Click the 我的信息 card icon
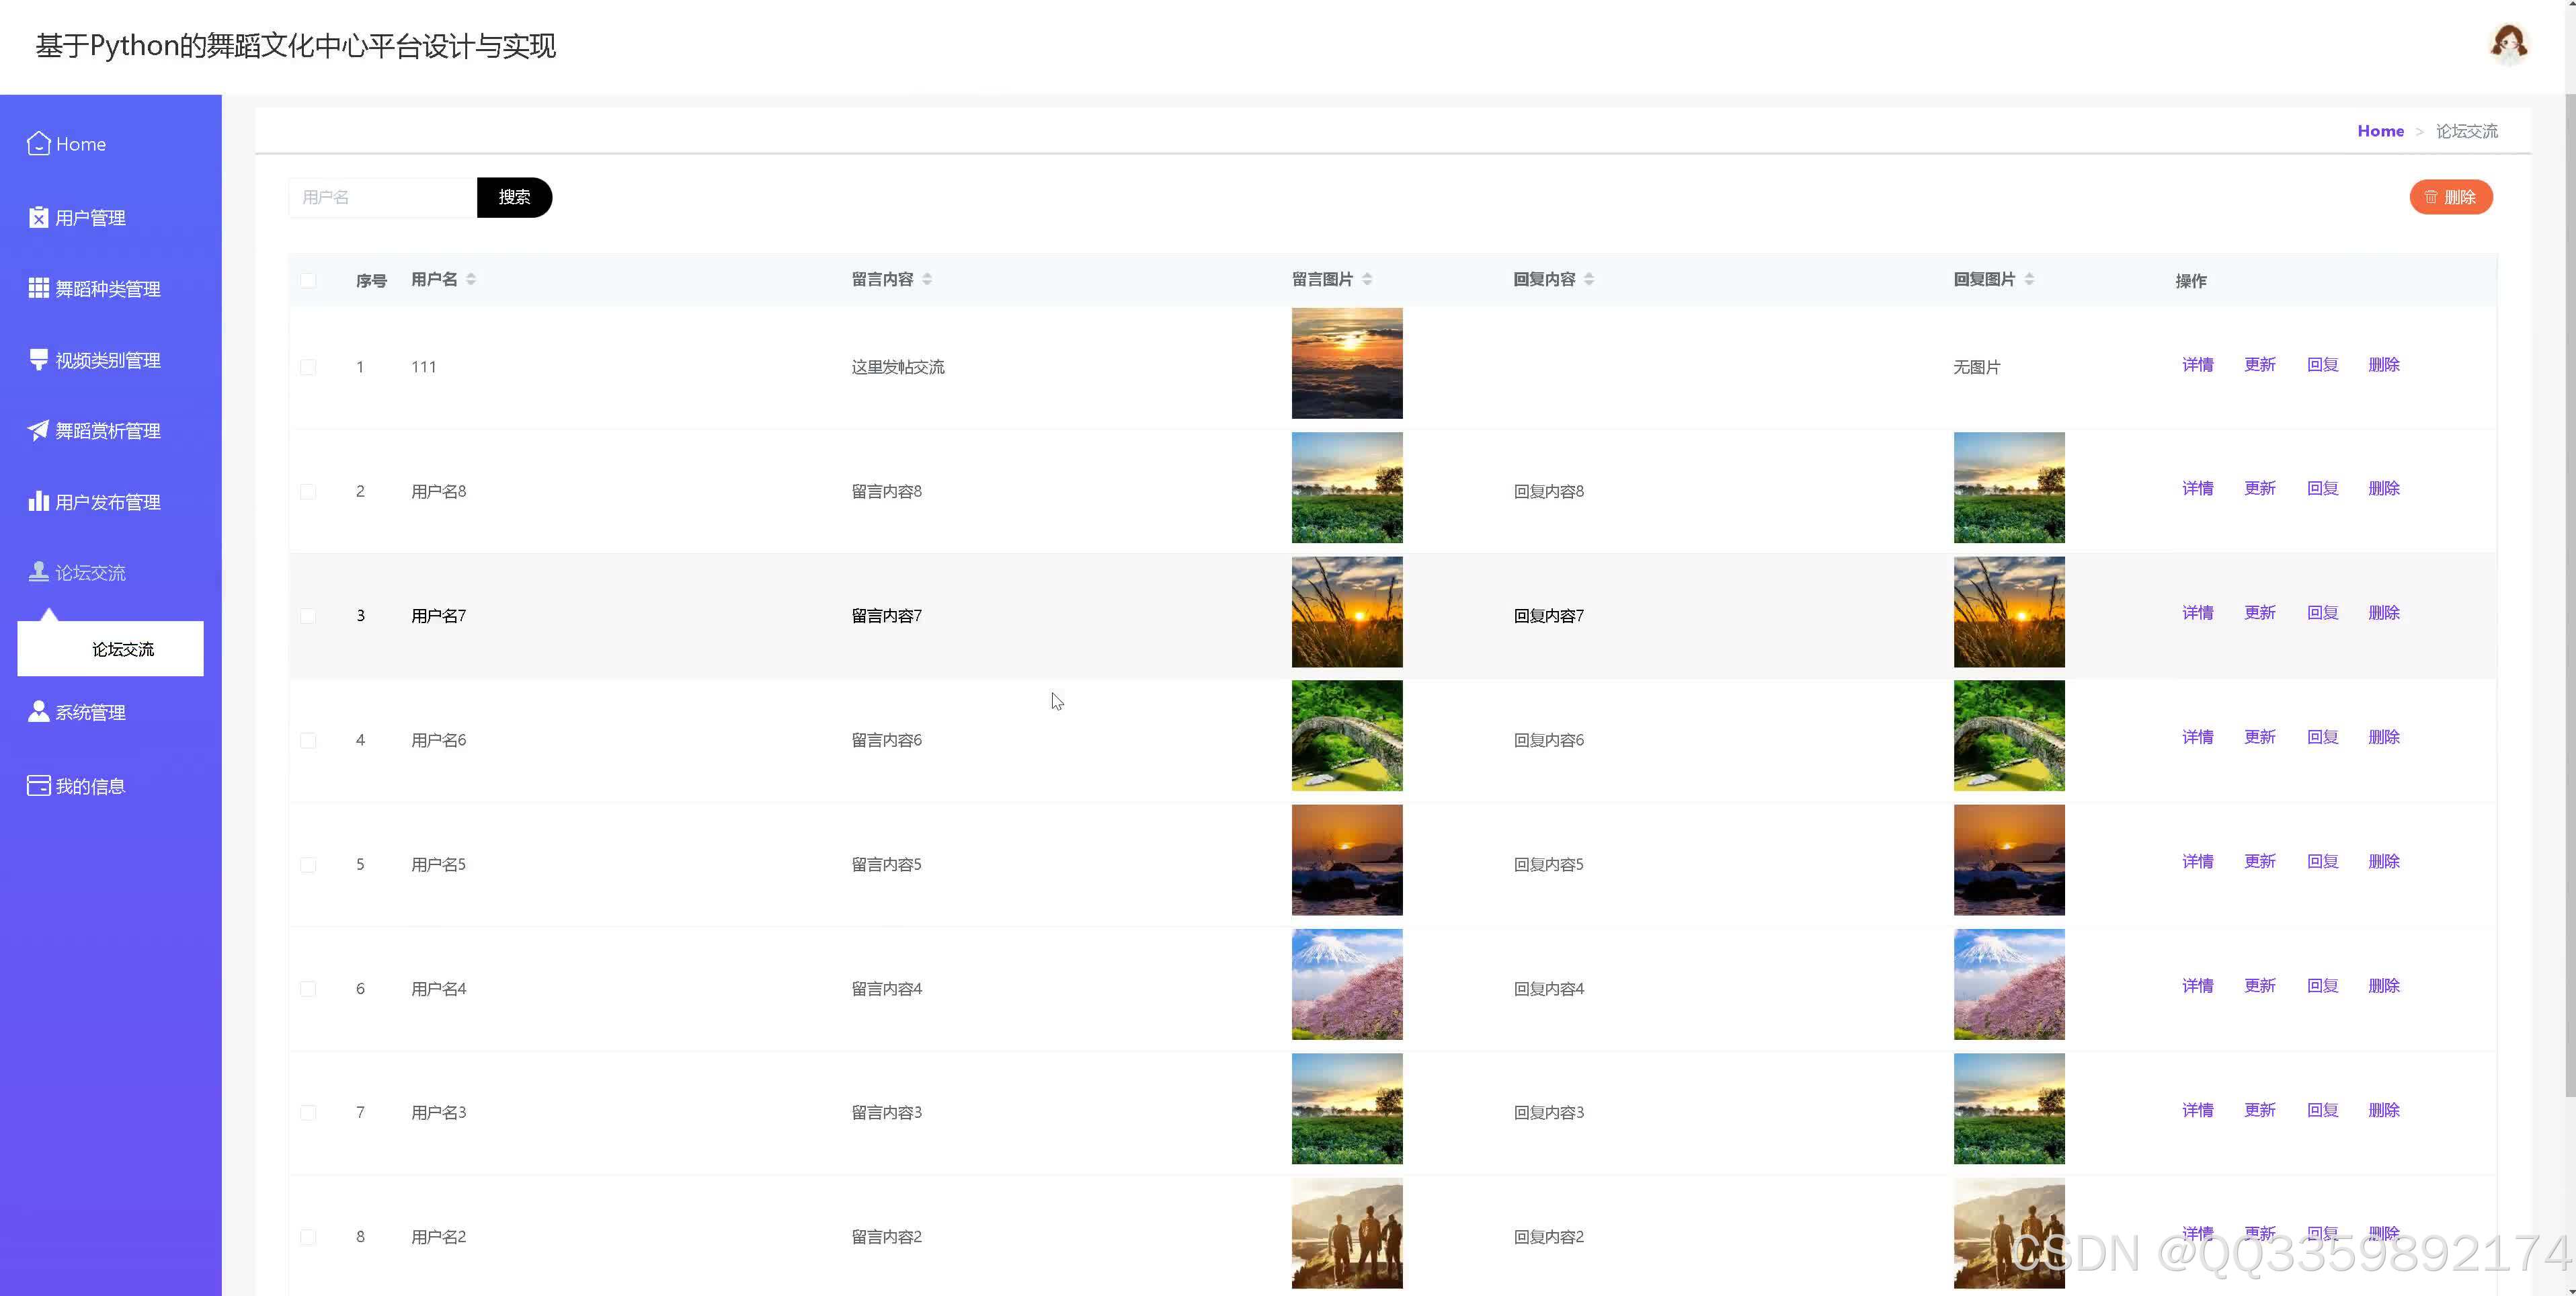This screenshot has width=2576, height=1296. [x=38, y=785]
